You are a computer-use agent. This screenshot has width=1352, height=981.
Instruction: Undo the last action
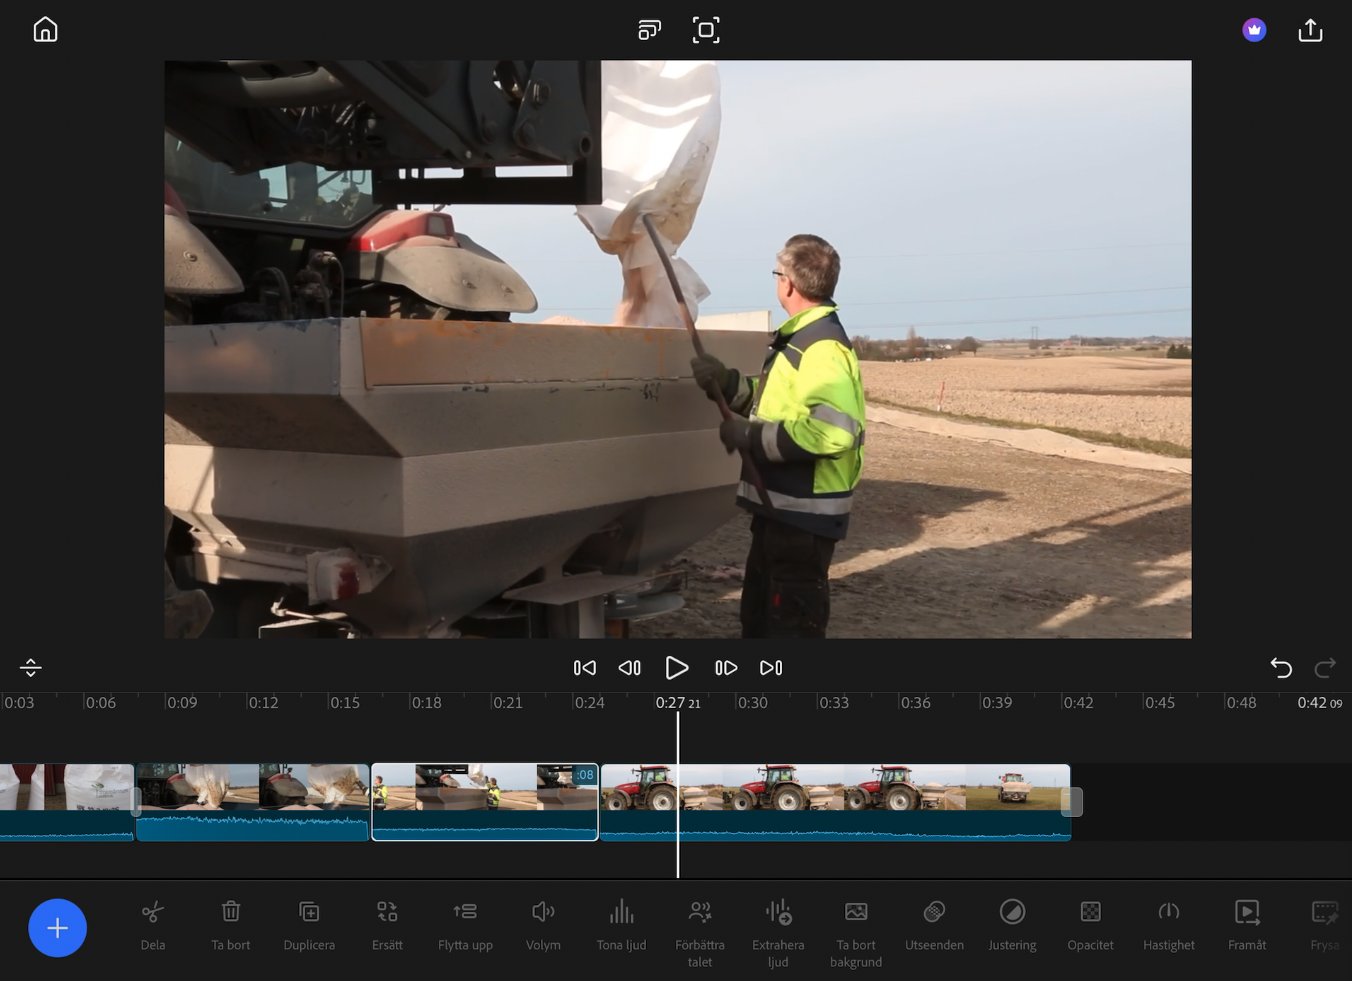1281,668
